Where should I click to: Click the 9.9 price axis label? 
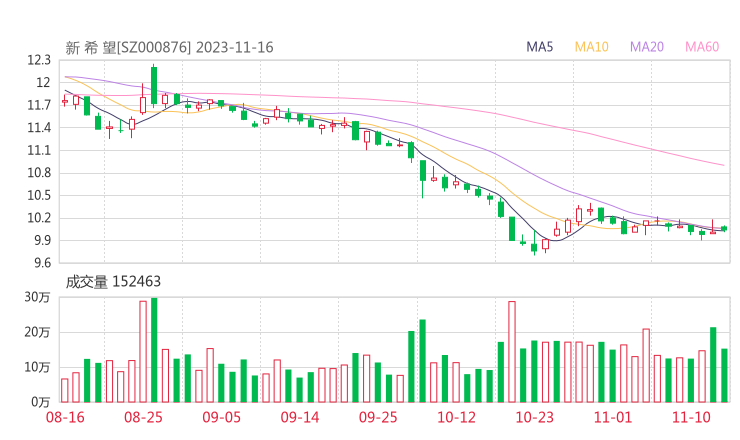point(41,240)
